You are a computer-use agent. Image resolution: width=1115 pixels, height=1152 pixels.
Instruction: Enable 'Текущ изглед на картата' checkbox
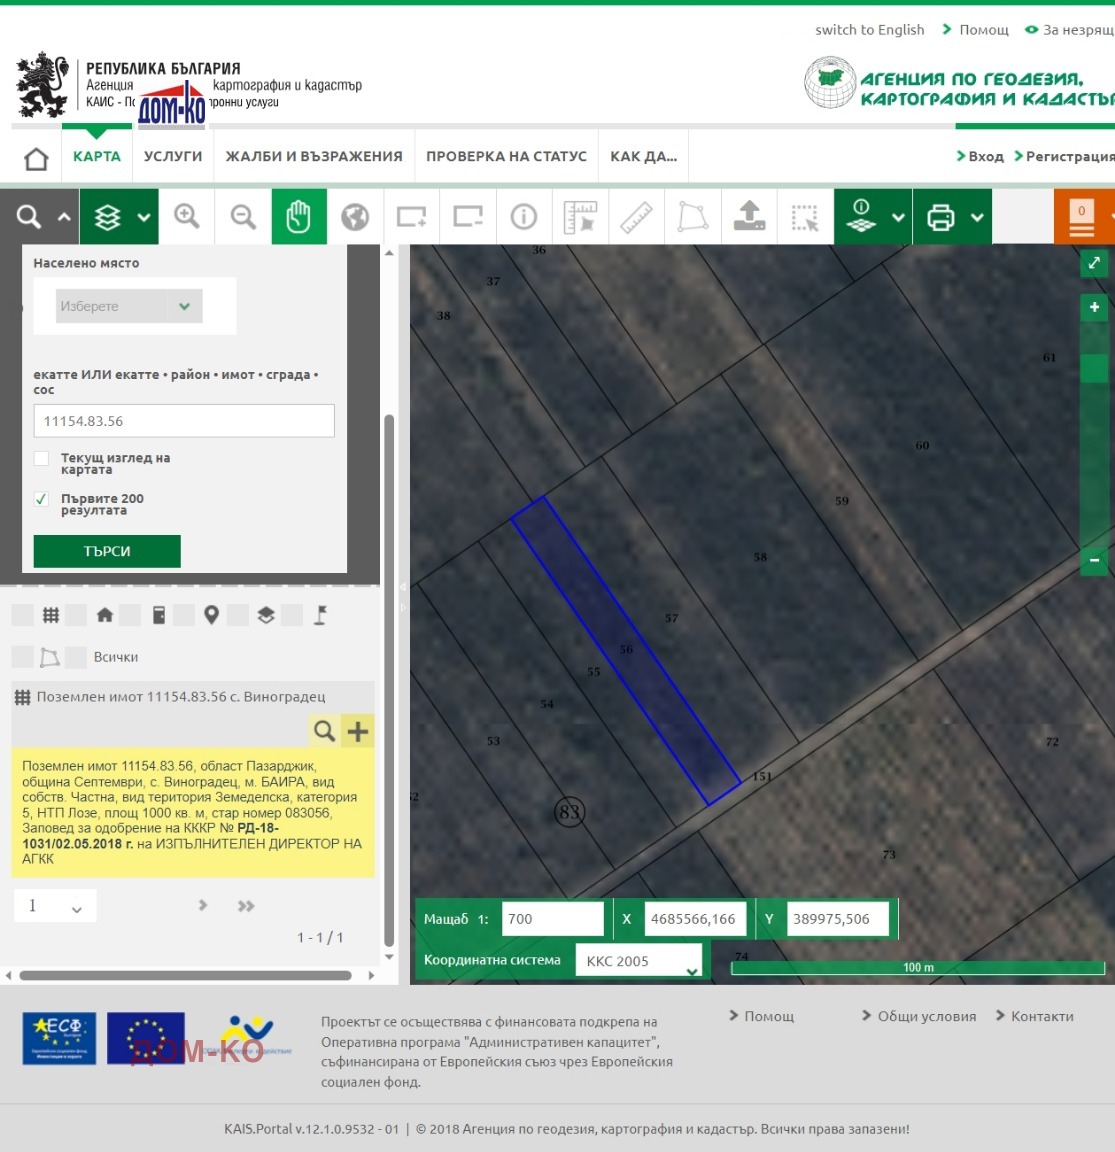coord(42,459)
